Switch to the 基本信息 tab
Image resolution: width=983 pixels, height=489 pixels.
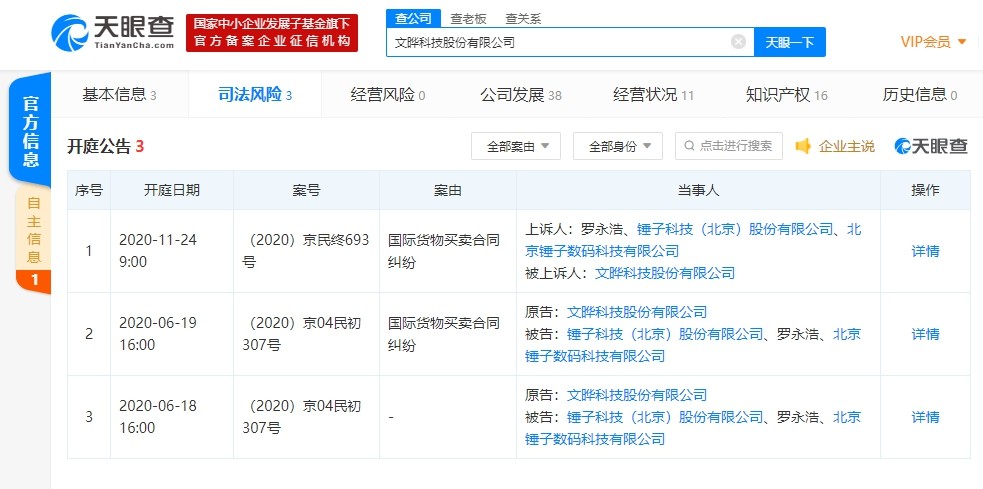pyautogui.click(x=118, y=95)
